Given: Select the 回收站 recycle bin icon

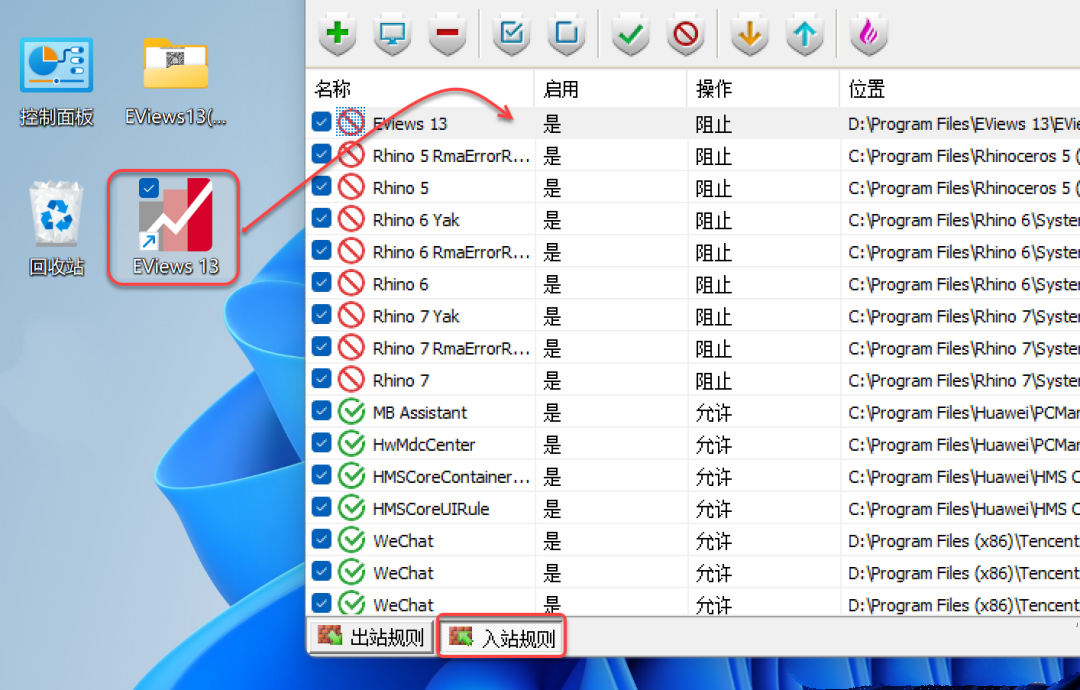Looking at the screenshot, I should [x=56, y=229].
